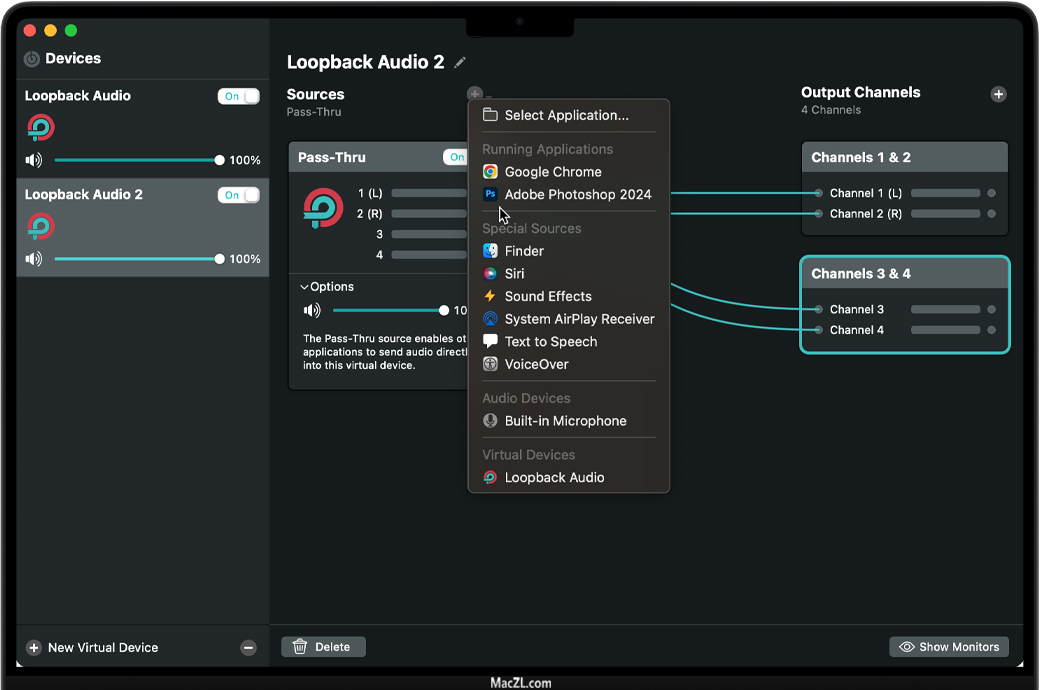1040x690 pixels.
Task: Mute the Loopback Audio 2 device speaker icon
Action: click(x=34, y=259)
